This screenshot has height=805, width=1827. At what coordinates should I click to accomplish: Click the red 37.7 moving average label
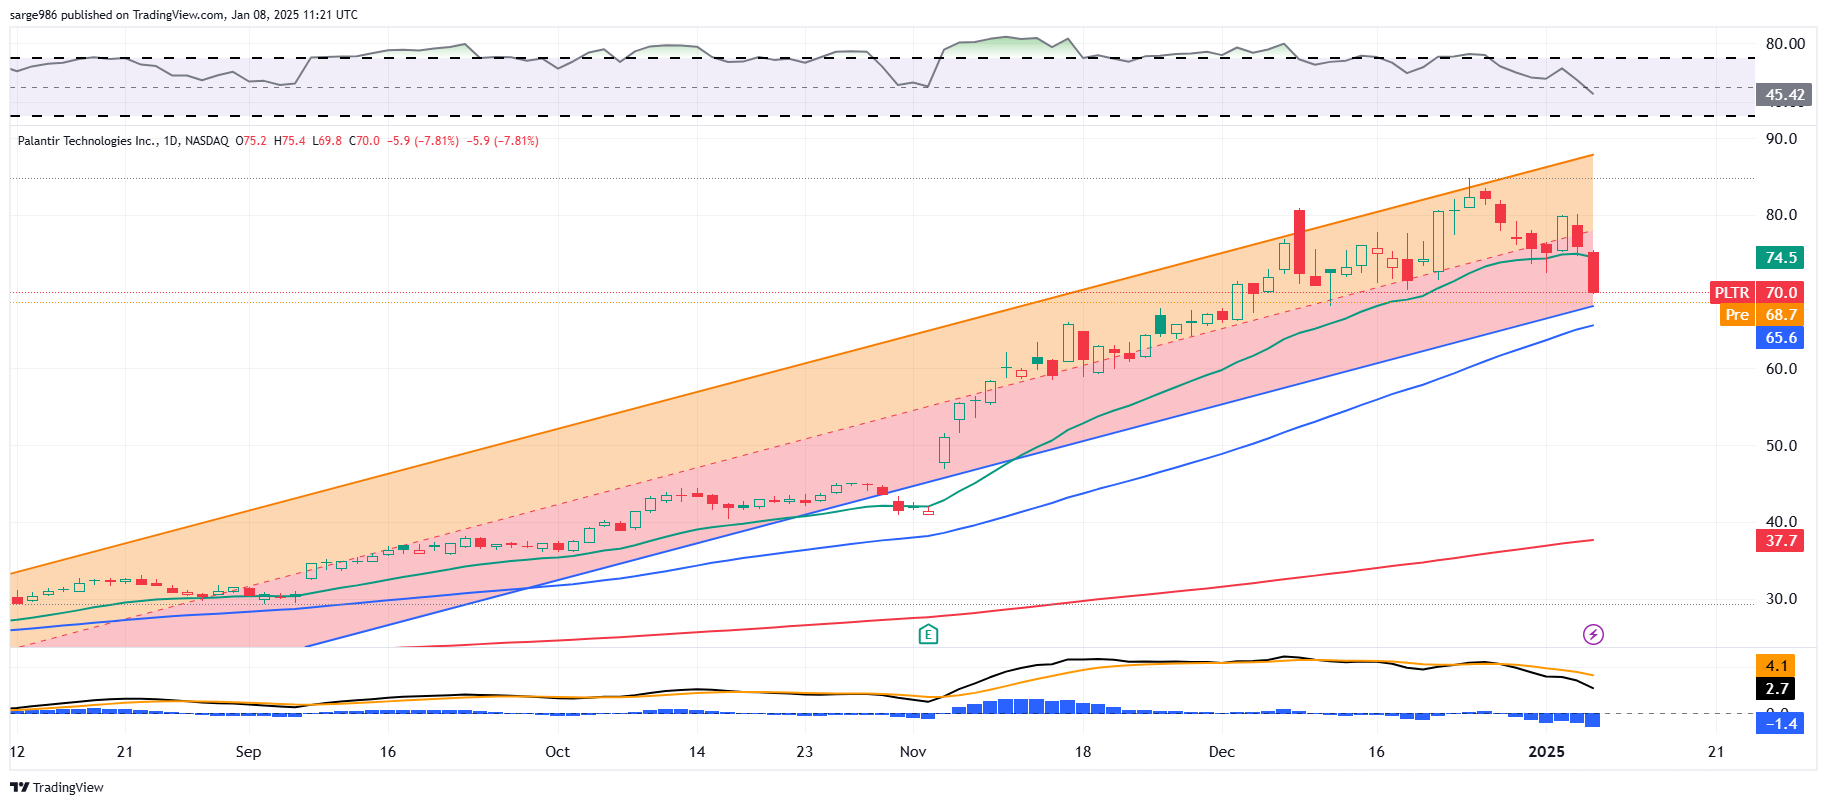coord(1780,541)
